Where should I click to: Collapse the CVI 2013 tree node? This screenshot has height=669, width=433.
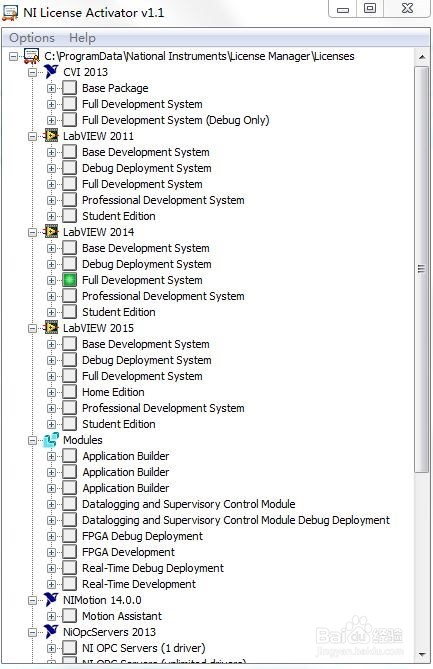[32, 72]
